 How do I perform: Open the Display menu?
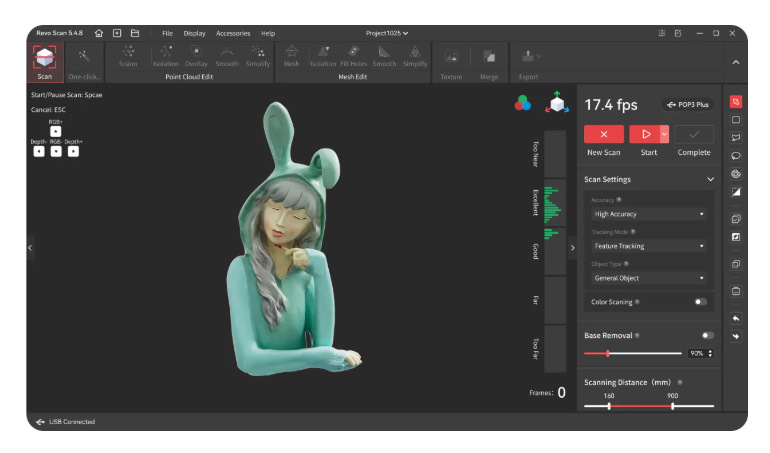(194, 33)
